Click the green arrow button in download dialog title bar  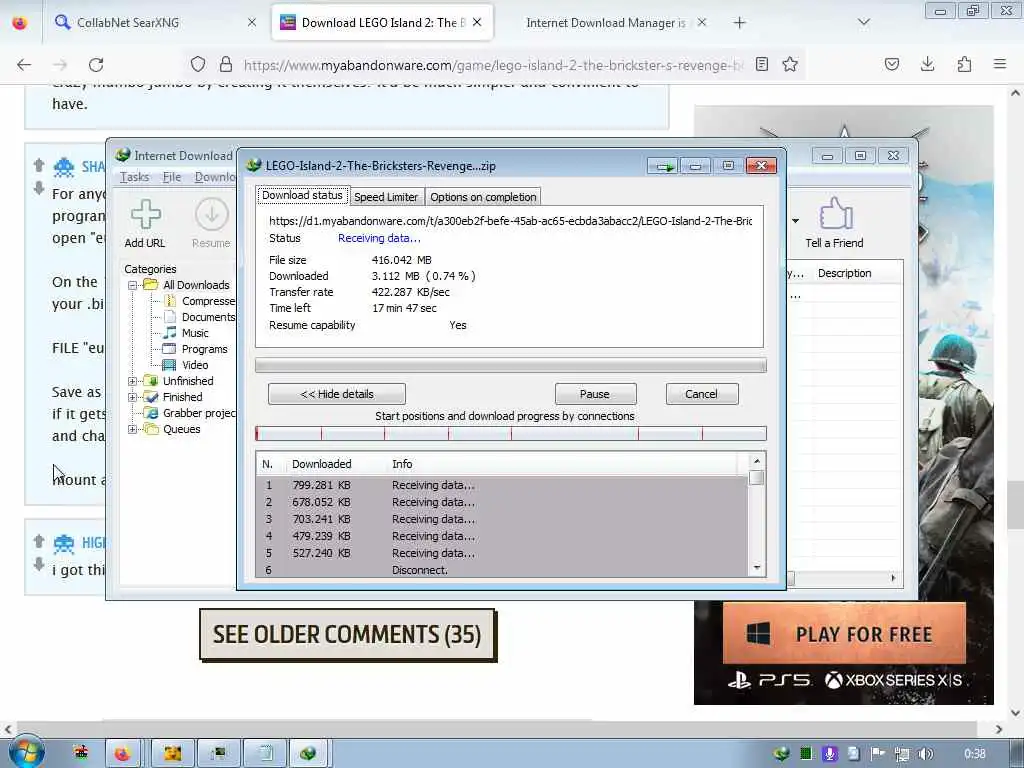[664, 167]
